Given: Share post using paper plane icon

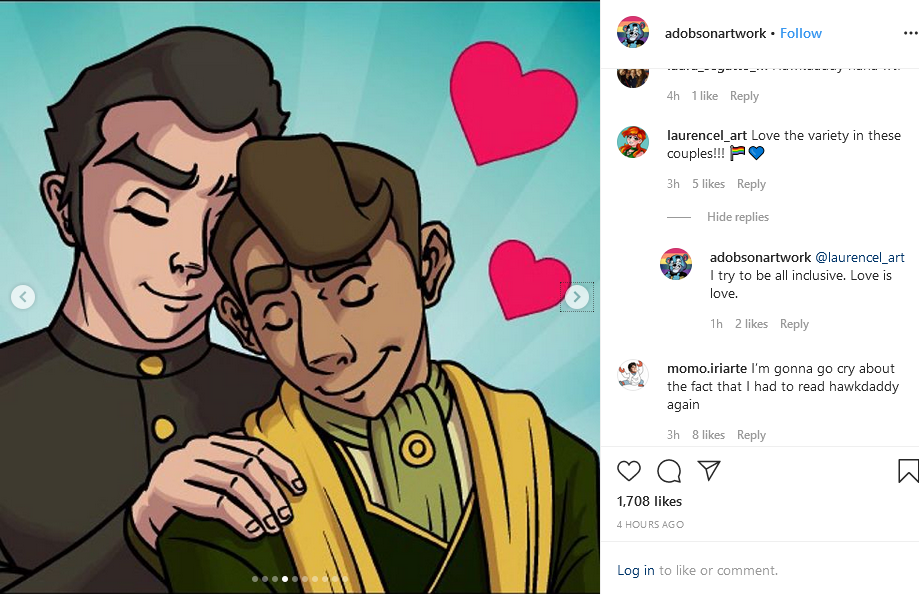Looking at the screenshot, I should tap(709, 470).
